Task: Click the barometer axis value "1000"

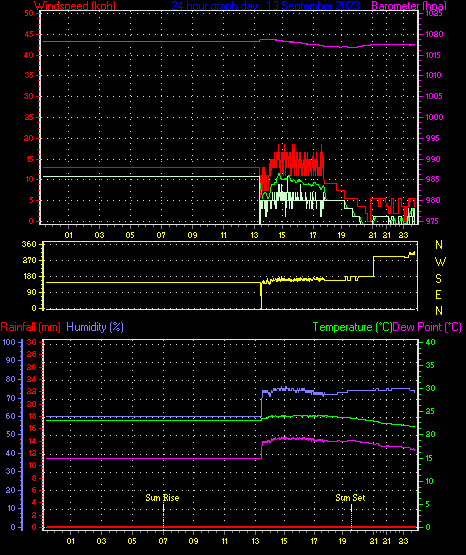Action: 435,117
